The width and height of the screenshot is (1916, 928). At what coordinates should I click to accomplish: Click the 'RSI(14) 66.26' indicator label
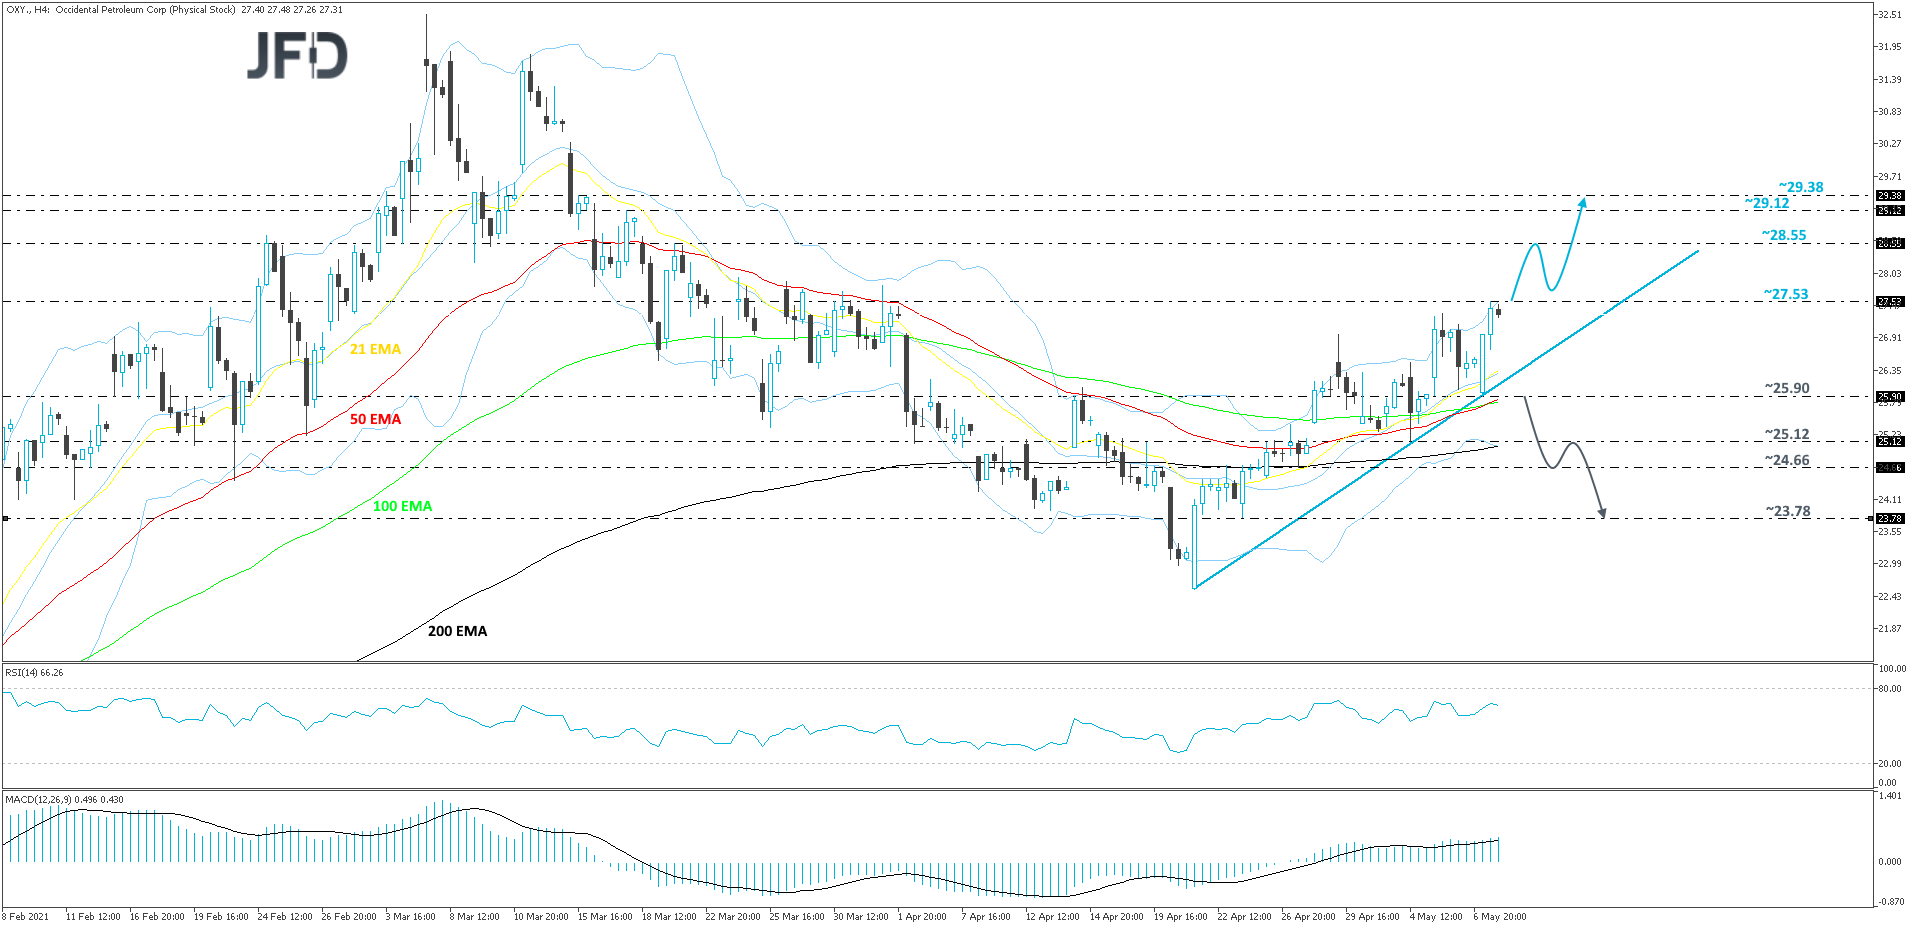pos(34,672)
